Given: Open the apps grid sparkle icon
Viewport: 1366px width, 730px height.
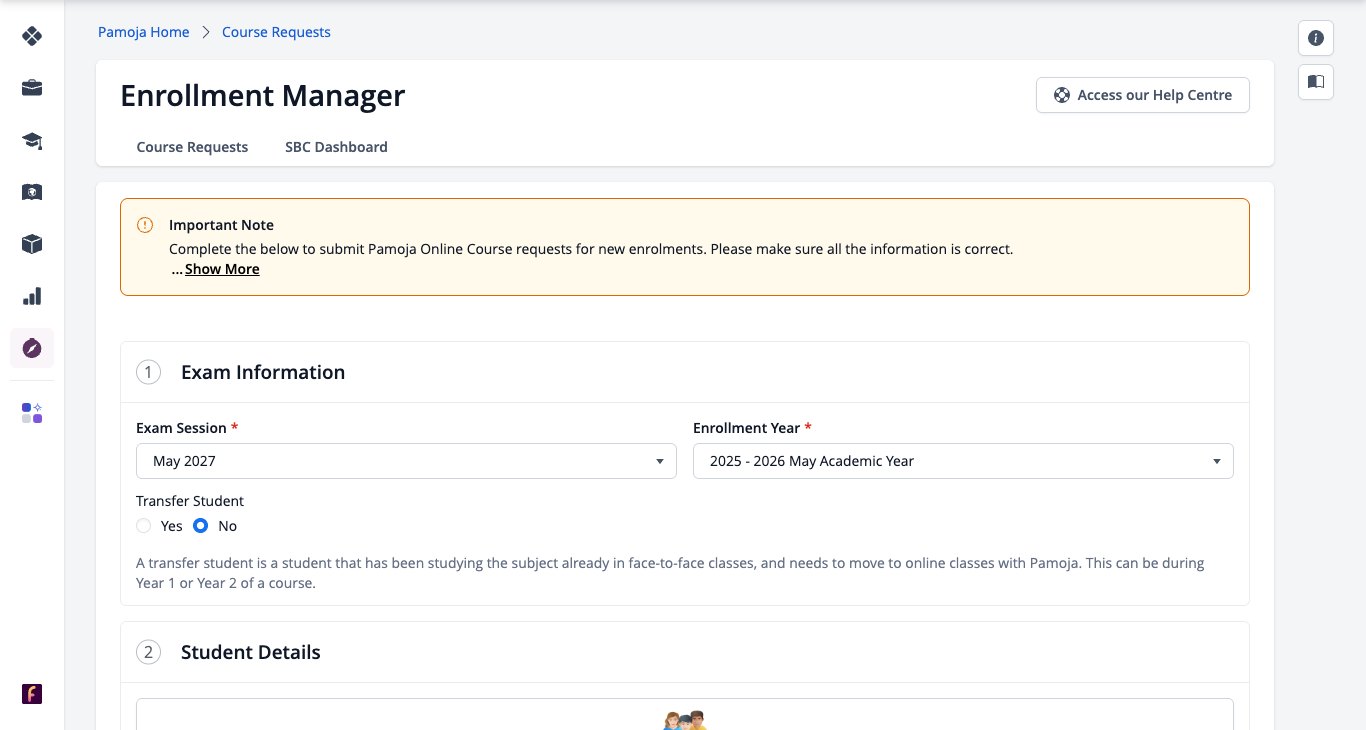Looking at the screenshot, I should tap(32, 413).
